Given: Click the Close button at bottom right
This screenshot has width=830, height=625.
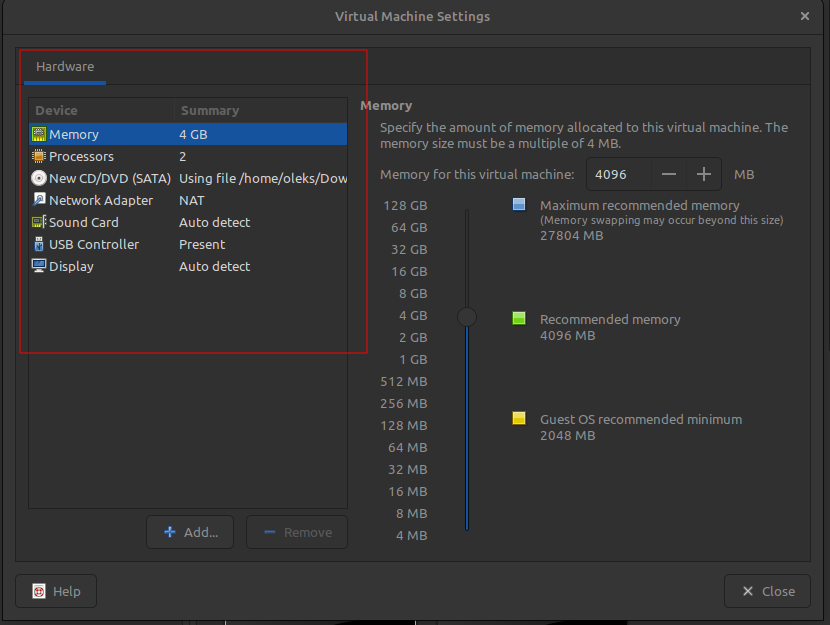Looking at the screenshot, I should [768, 591].
